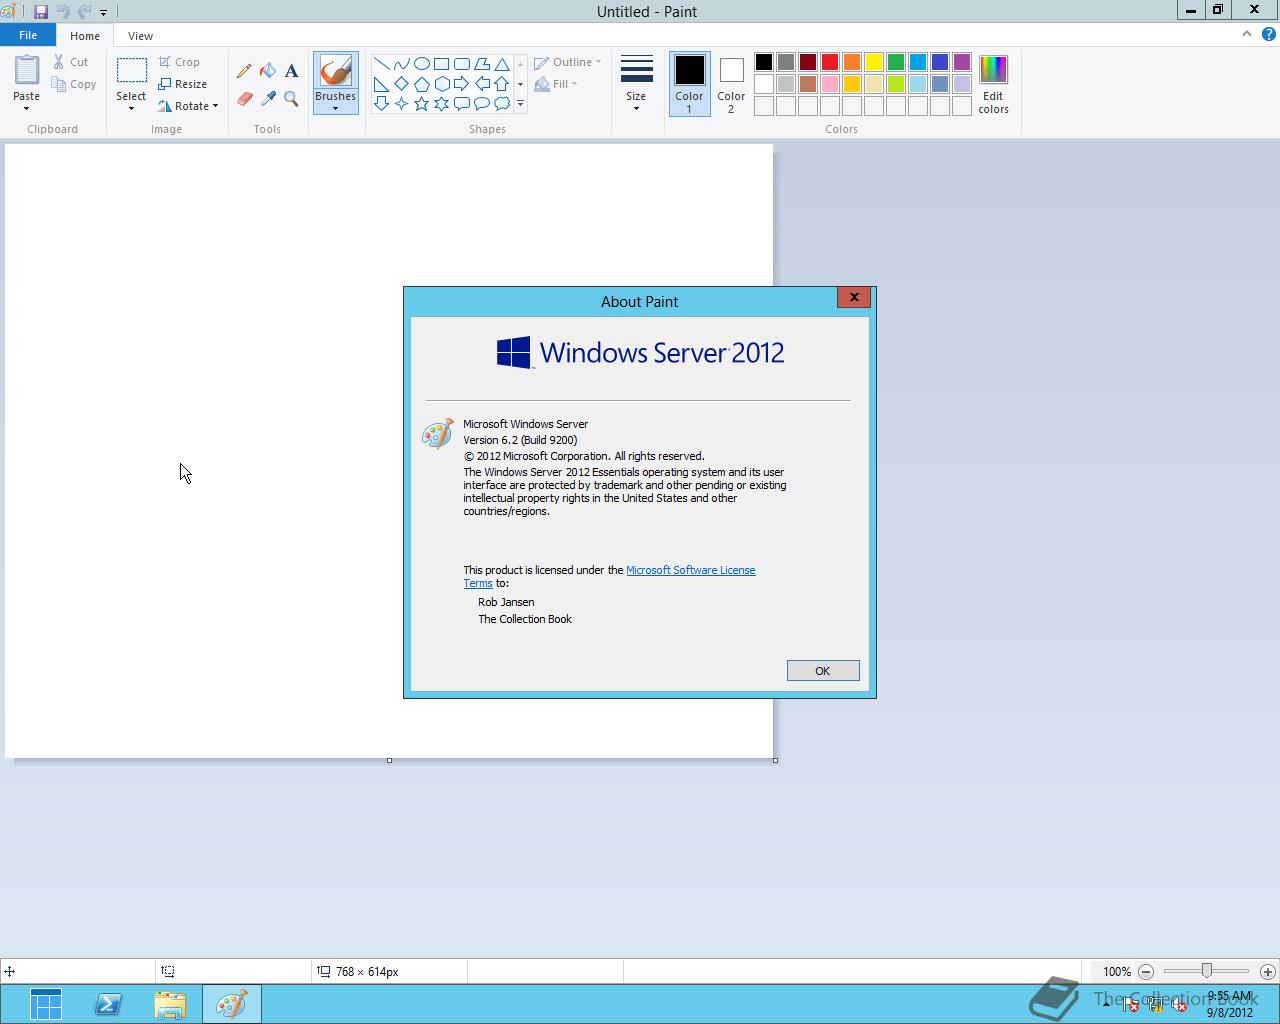Viewport: 1280px width, 1024px height.
Task: Collapse the ribbon with chevron
Action: click(1247, 34)
